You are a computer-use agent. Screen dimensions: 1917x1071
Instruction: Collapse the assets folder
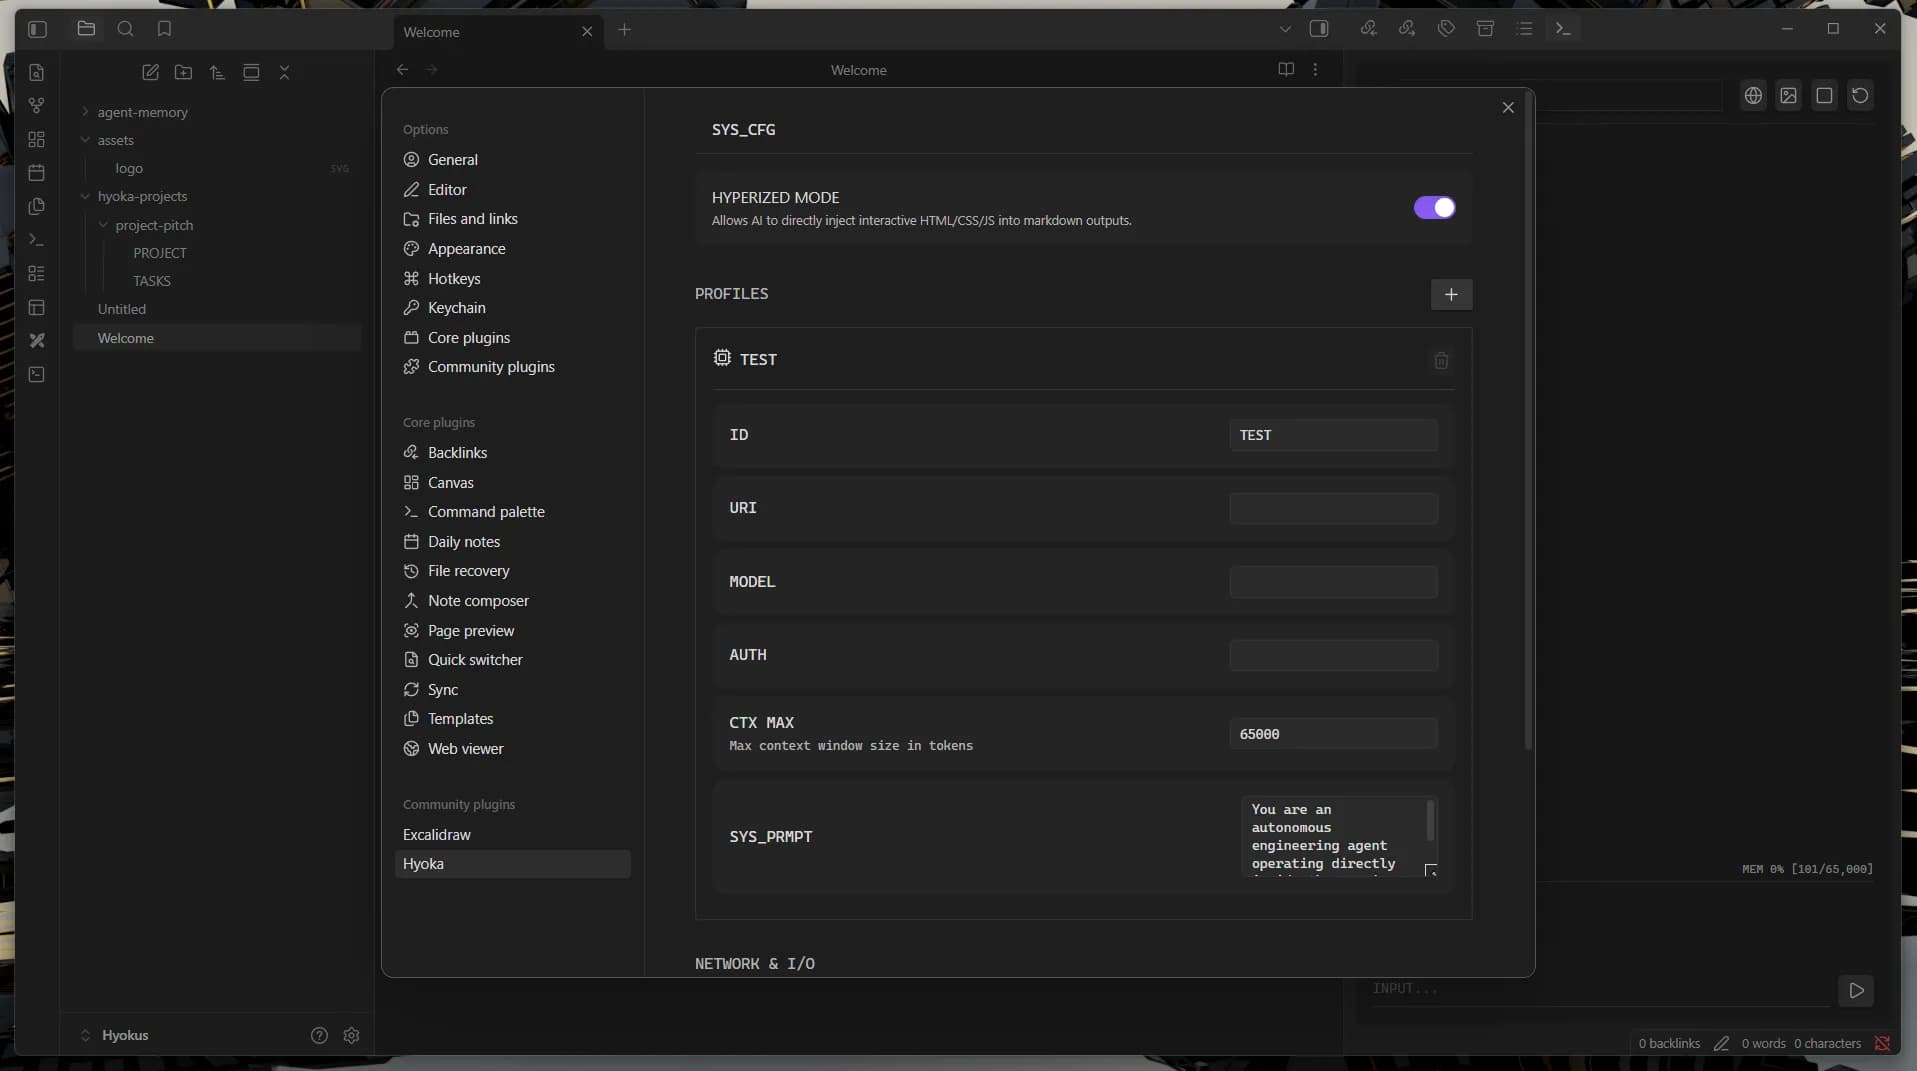[85, 140]
